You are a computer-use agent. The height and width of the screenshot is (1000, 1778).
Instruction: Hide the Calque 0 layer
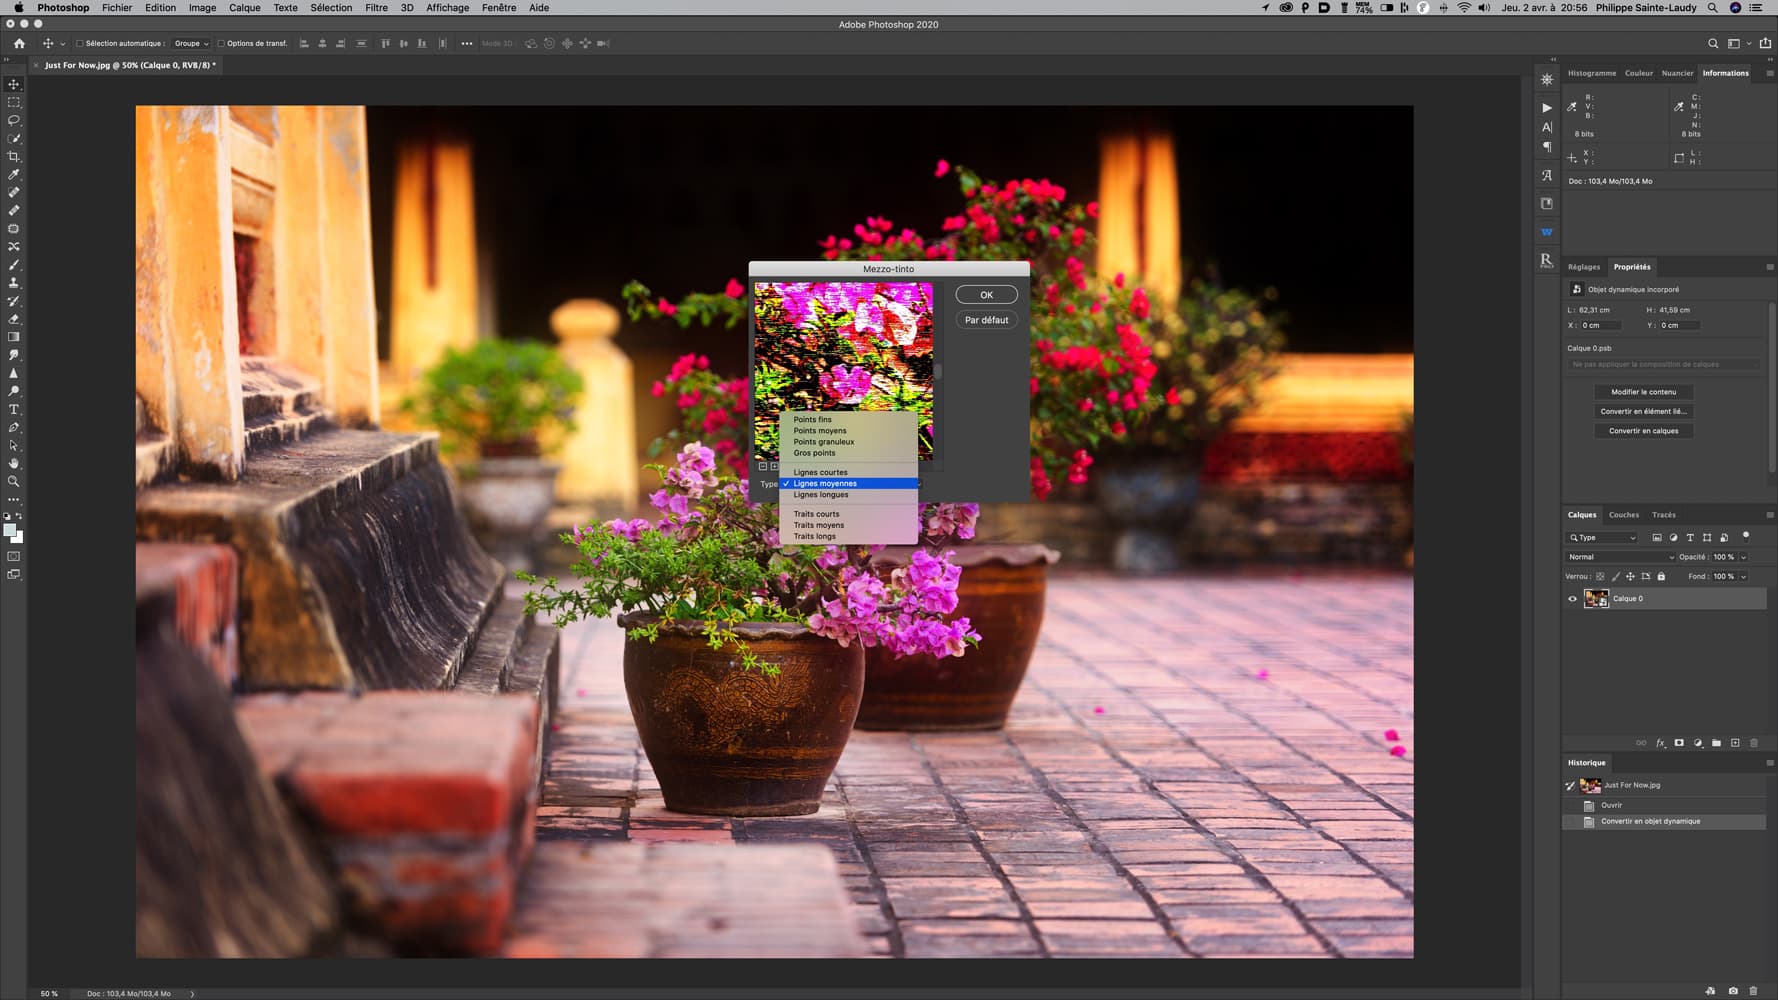1572,599
